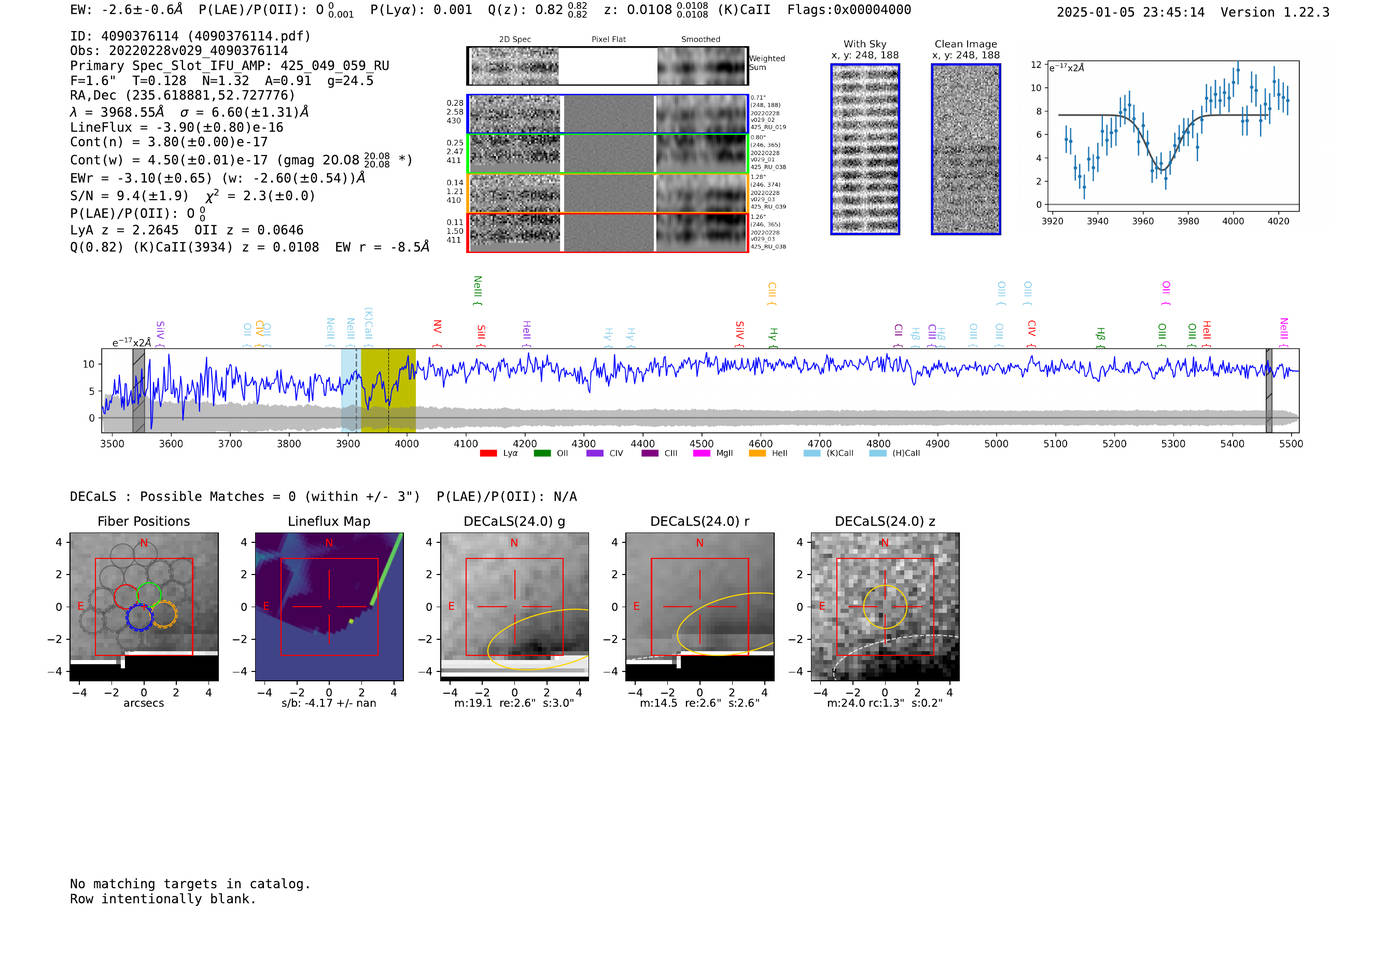Click the red Lyα legend swatch

click(488, 454)
